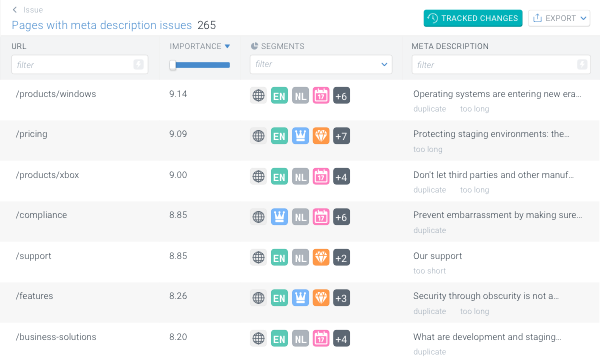Click the blue crown segment icon in /compliance row

pos(279,217)
